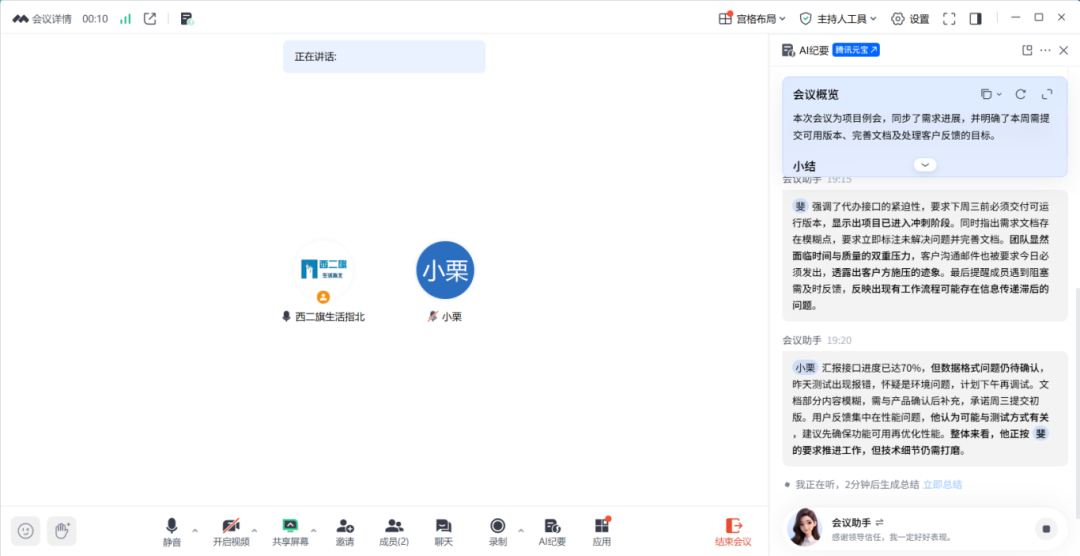Close the AI纪要 side panel

1063,50
